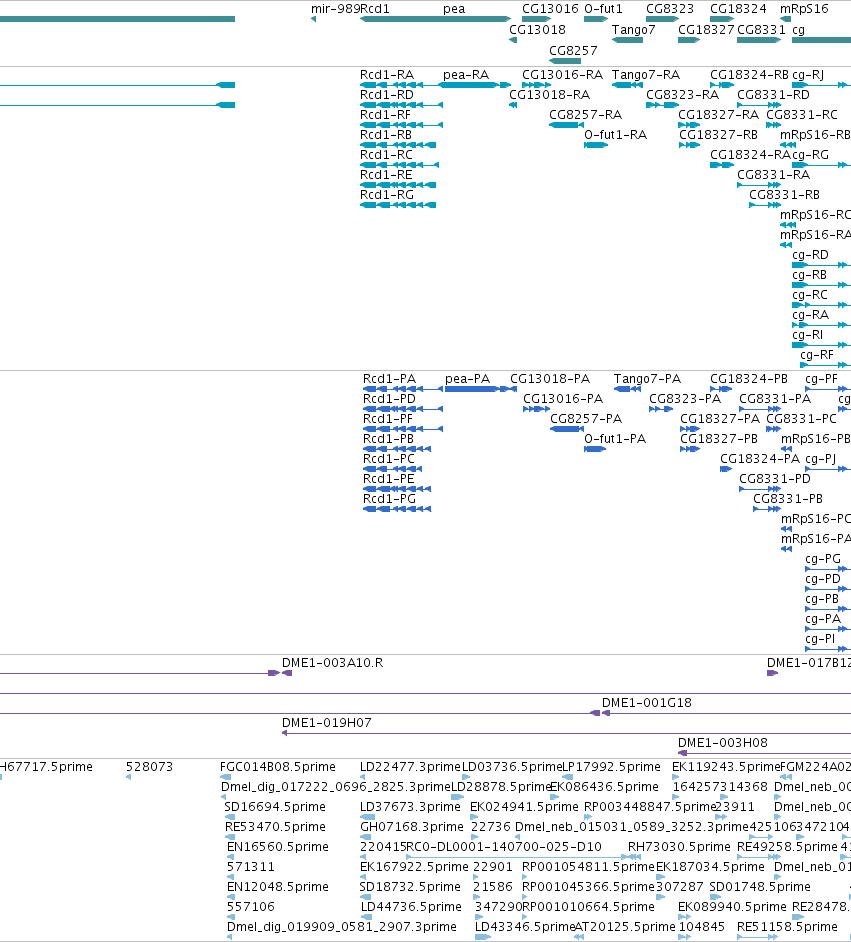The image size is (851, 942).
Task: Click transcript Rcd1-RE label
Action: [x=386, y=175]
